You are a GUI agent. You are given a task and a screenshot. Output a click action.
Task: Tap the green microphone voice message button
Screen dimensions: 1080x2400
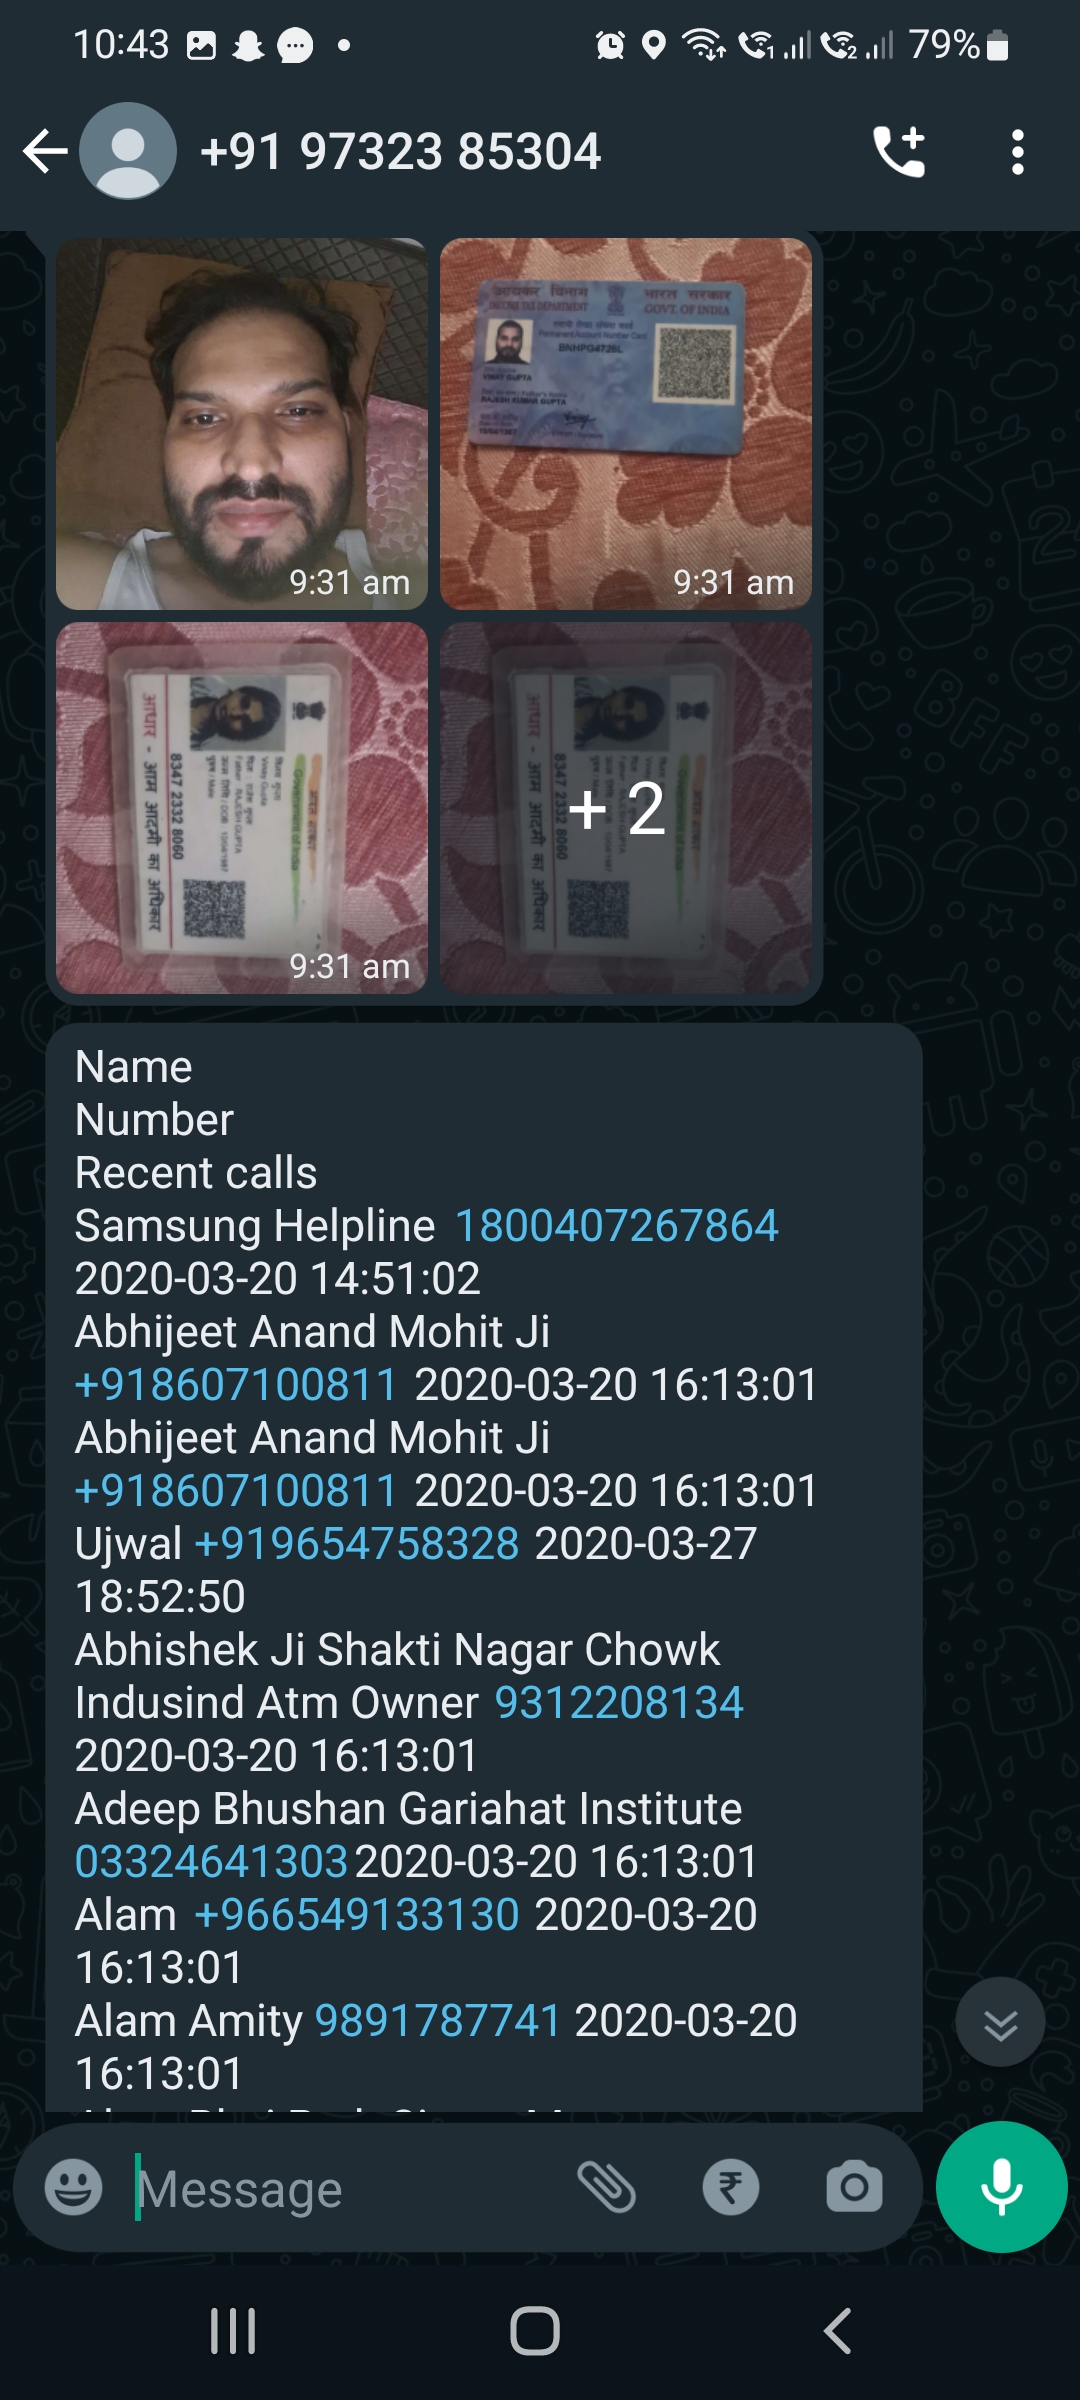[1001, 2187]
